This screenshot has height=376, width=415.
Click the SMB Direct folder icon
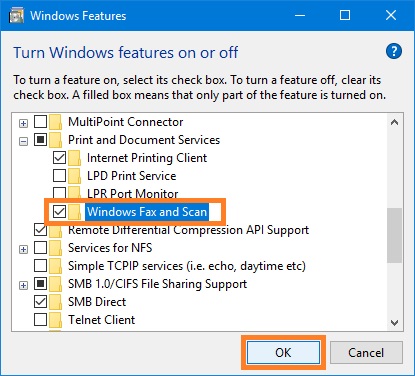tap(56, 302)
